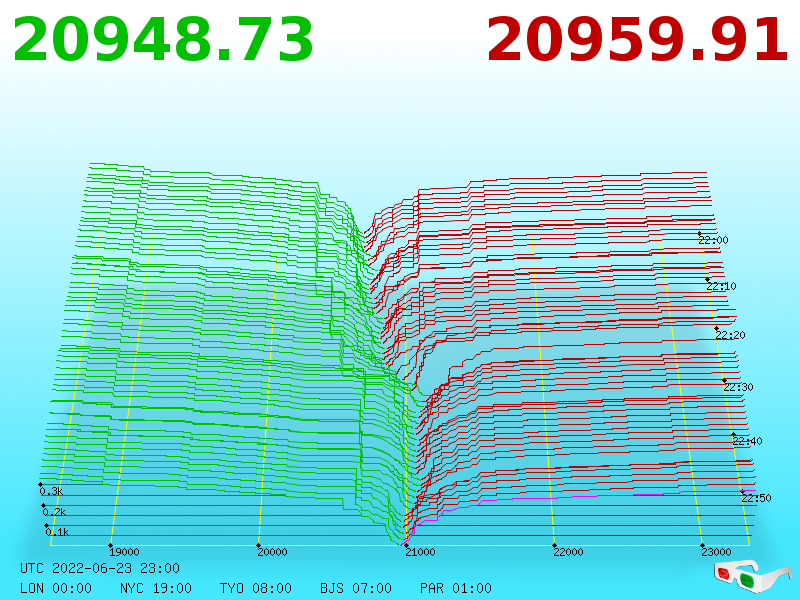Click the TYO 08:00 clock
Viewport: 800px width, 600px height.
click(x=256, y=588)
